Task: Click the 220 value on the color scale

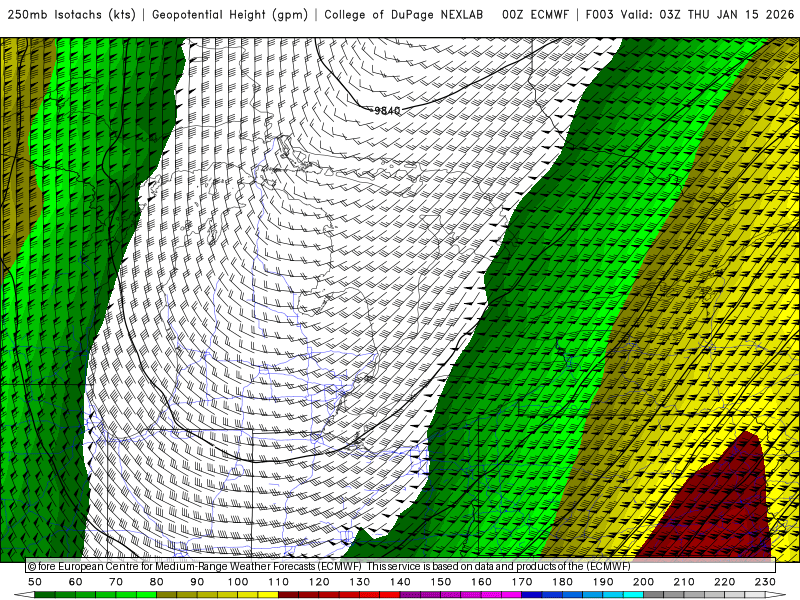Action: (x=724, y=582)
